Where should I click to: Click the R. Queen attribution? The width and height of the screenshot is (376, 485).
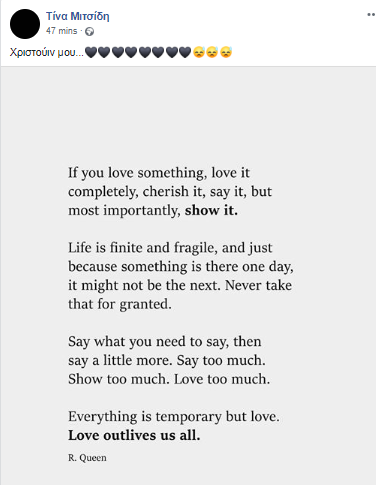(x=87, y=458)
